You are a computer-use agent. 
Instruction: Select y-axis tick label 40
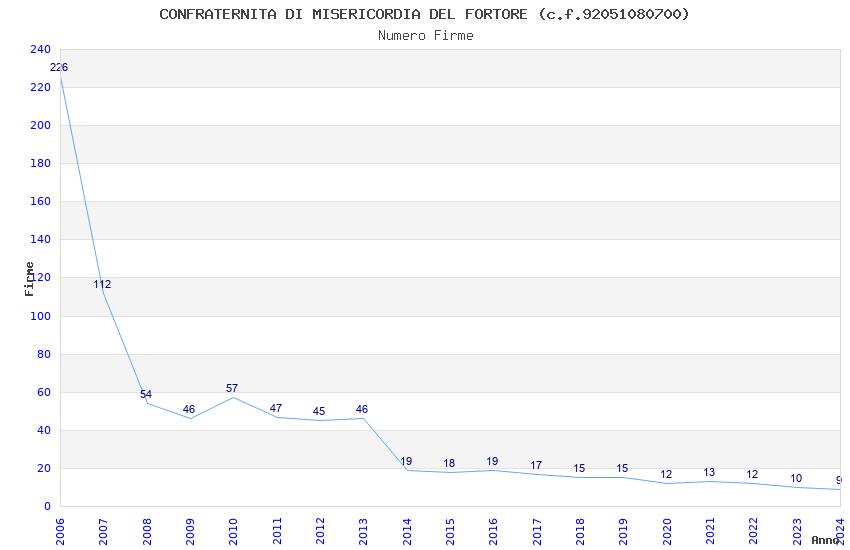pos(44,430)
